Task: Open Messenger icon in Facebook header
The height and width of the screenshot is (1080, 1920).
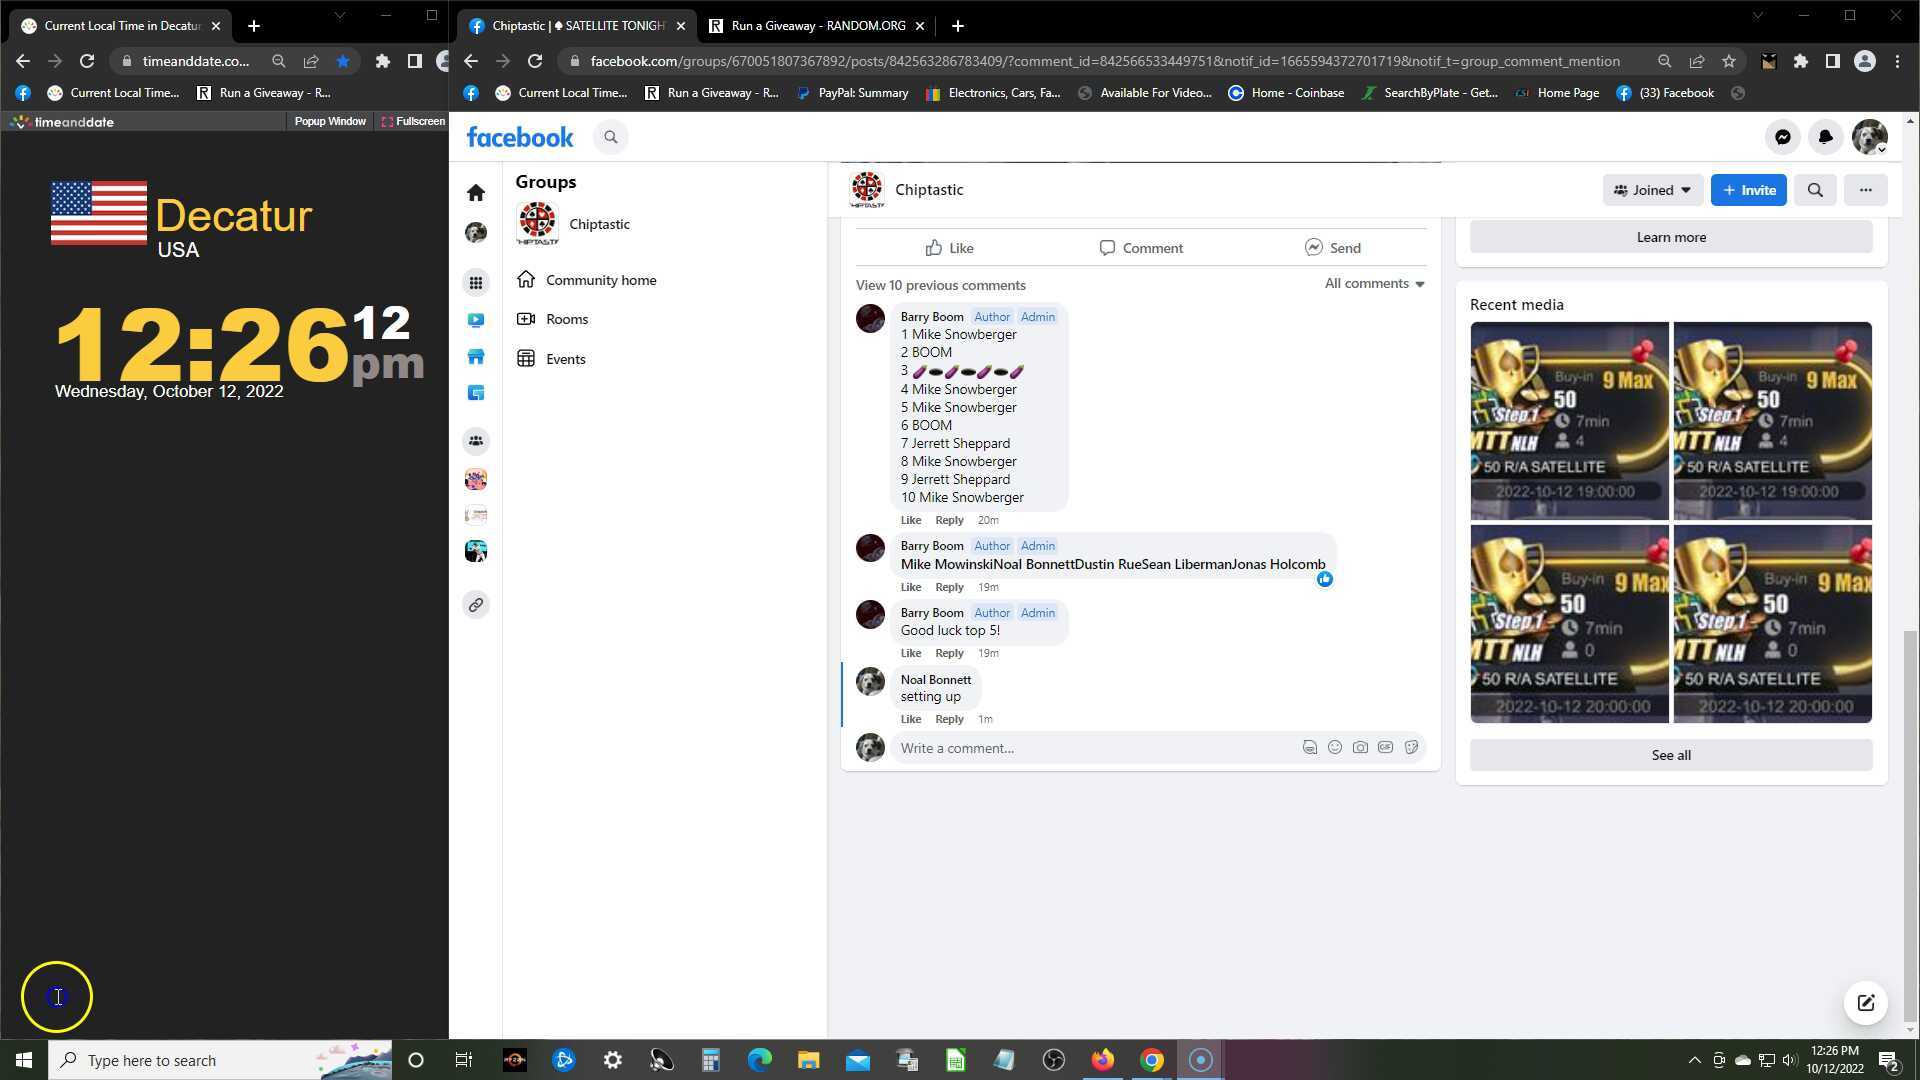Action: pos(1782,137)
